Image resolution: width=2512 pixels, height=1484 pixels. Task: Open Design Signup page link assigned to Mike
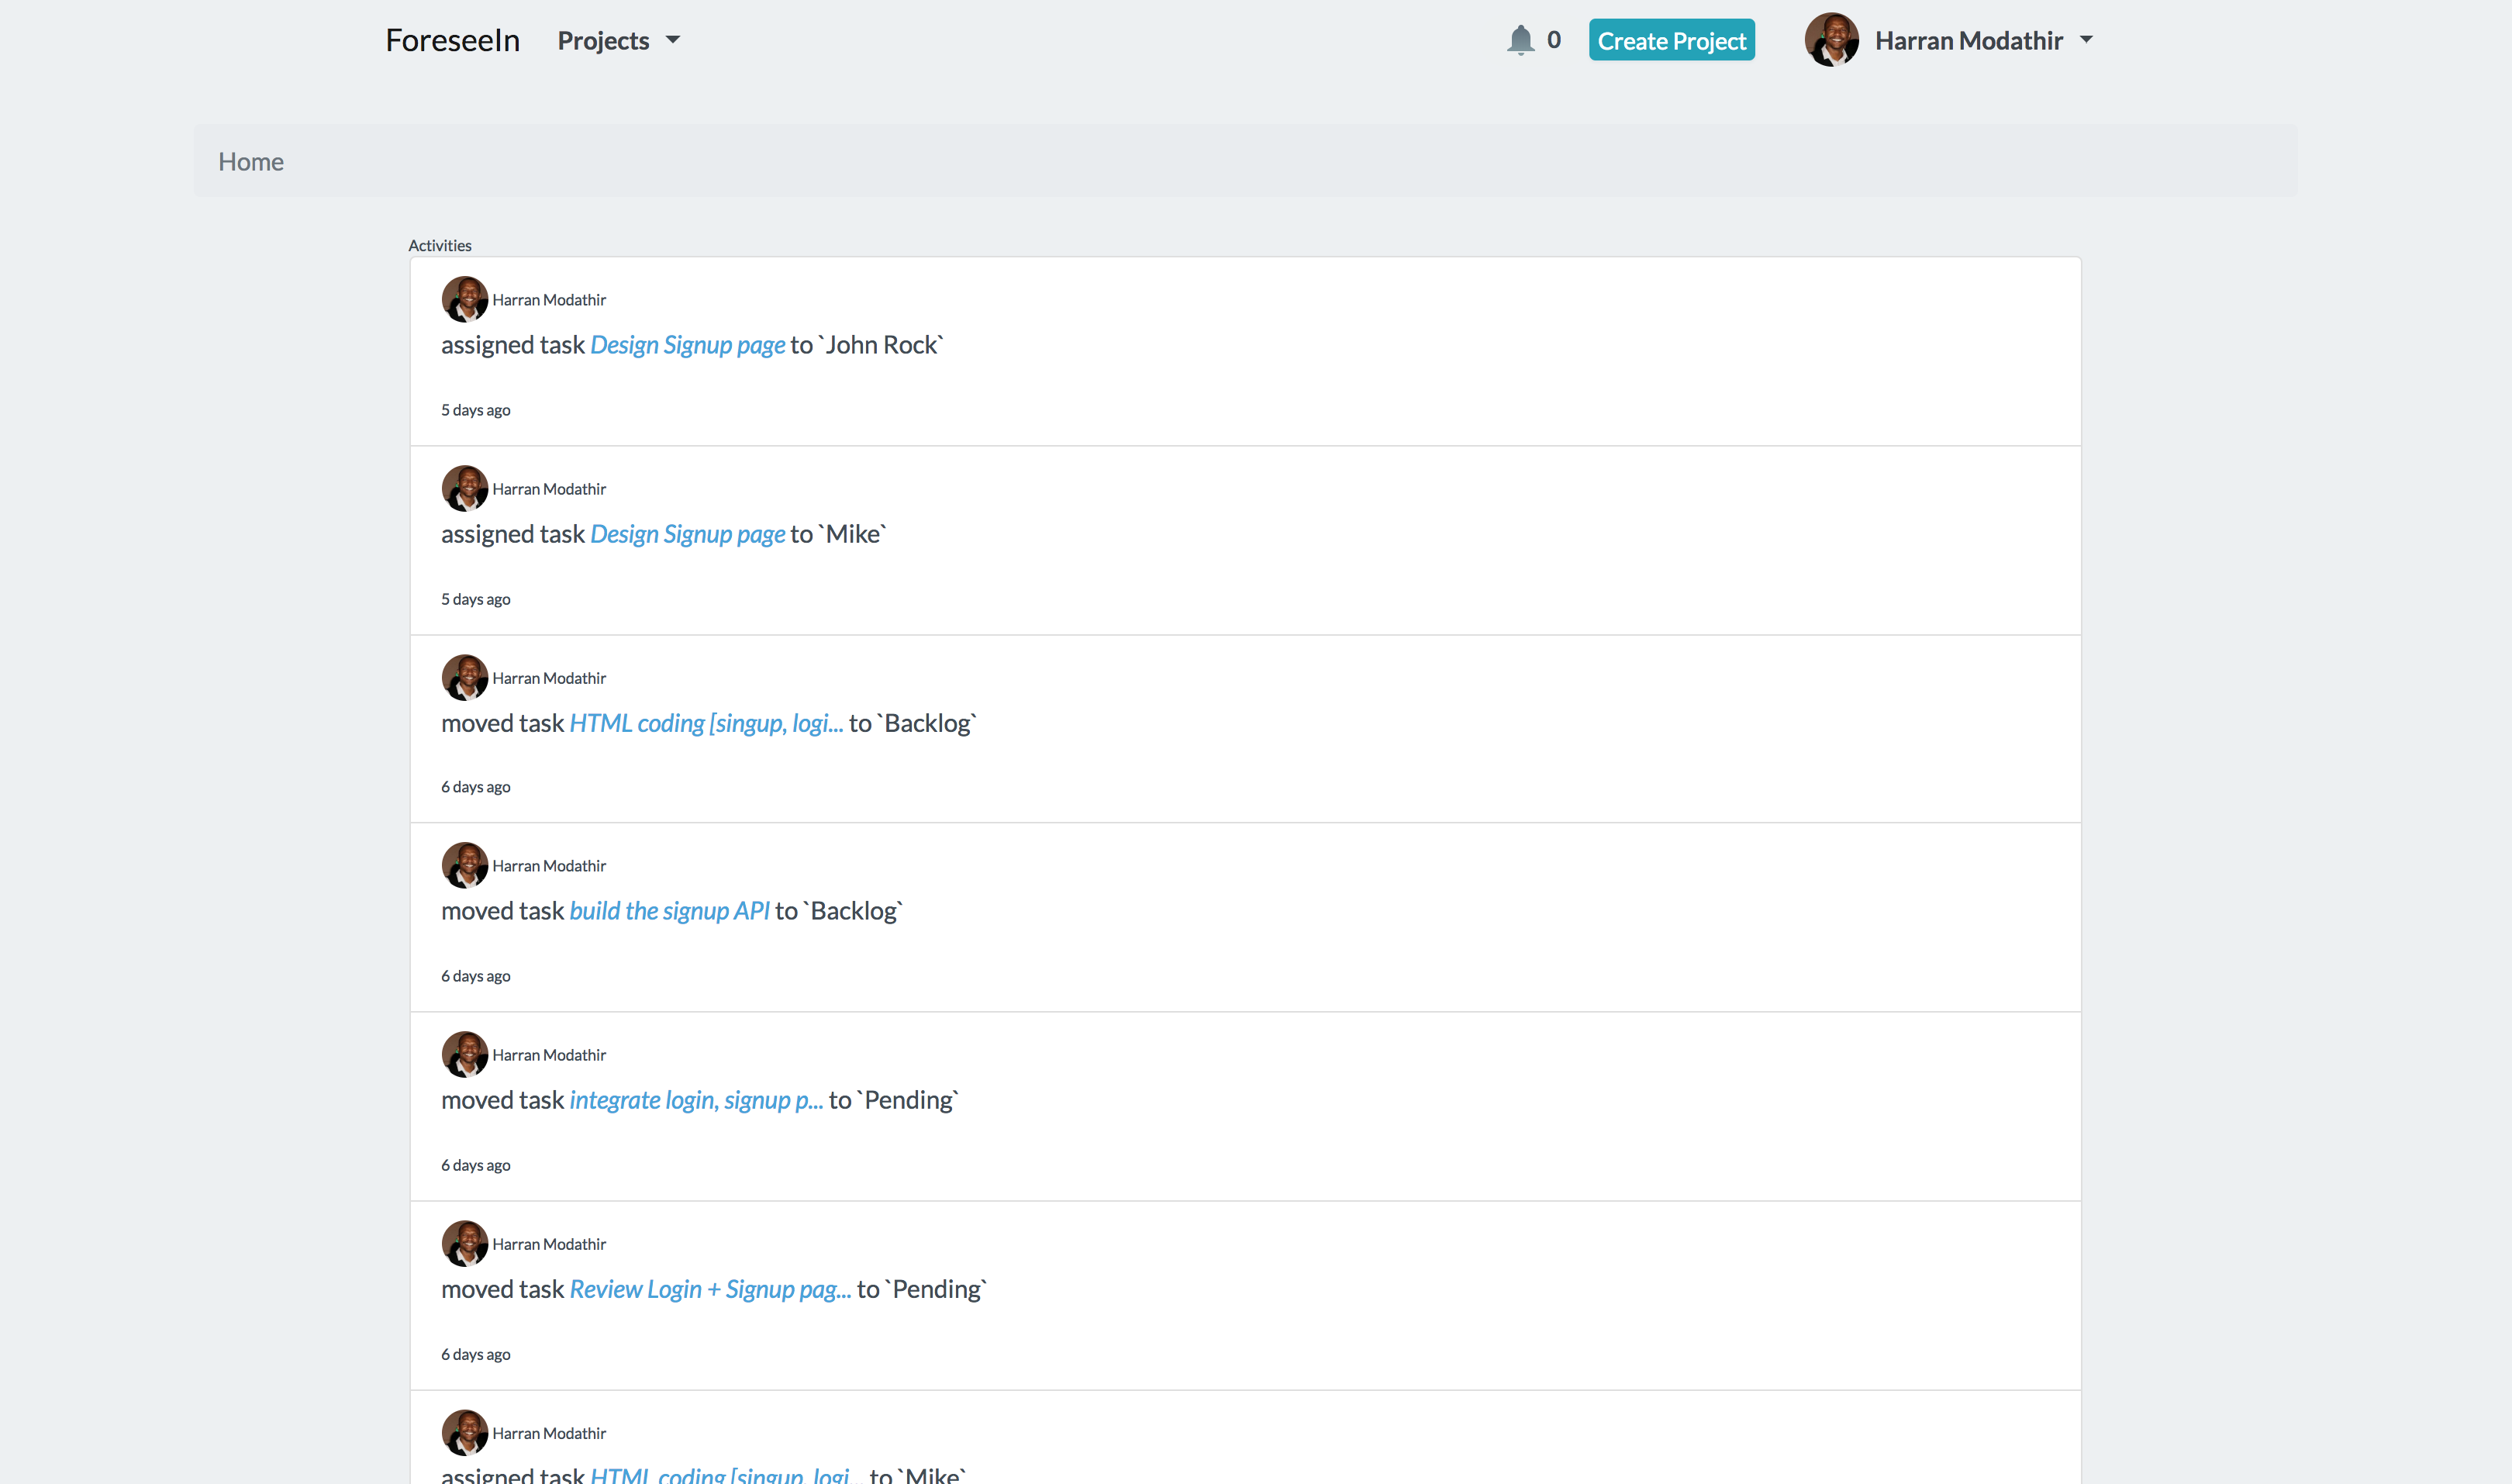[687, 534]
